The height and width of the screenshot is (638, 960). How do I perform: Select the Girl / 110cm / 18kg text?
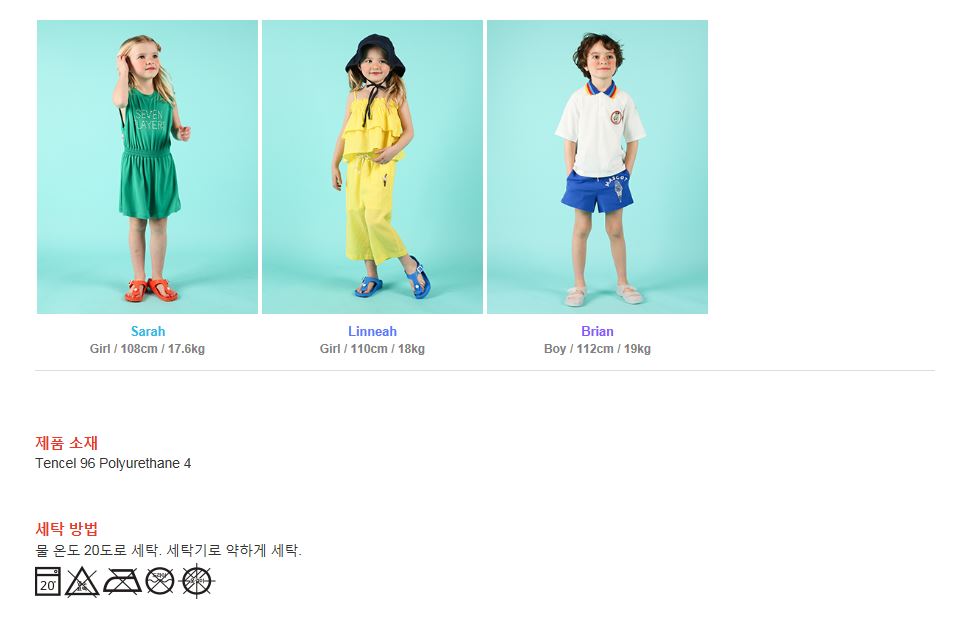[x=372, y=349]
